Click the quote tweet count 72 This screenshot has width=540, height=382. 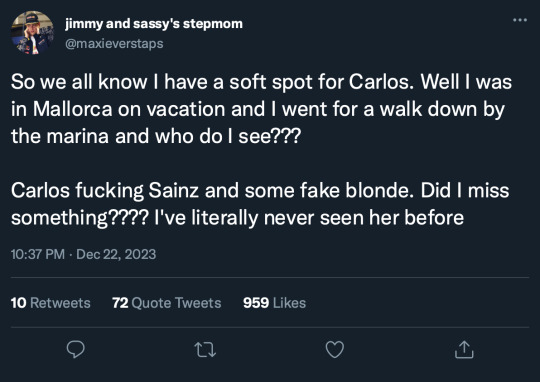pyautogui.click(x=120, y=303)
